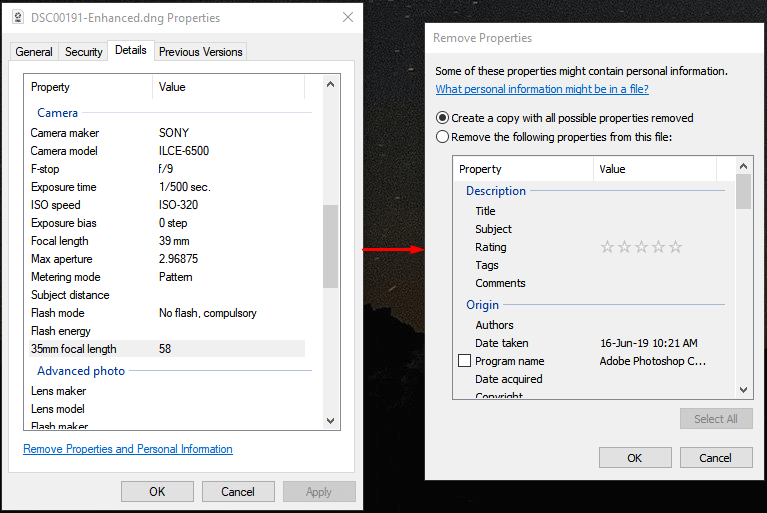Select the Focal length 39 mm value

(174, 241)
